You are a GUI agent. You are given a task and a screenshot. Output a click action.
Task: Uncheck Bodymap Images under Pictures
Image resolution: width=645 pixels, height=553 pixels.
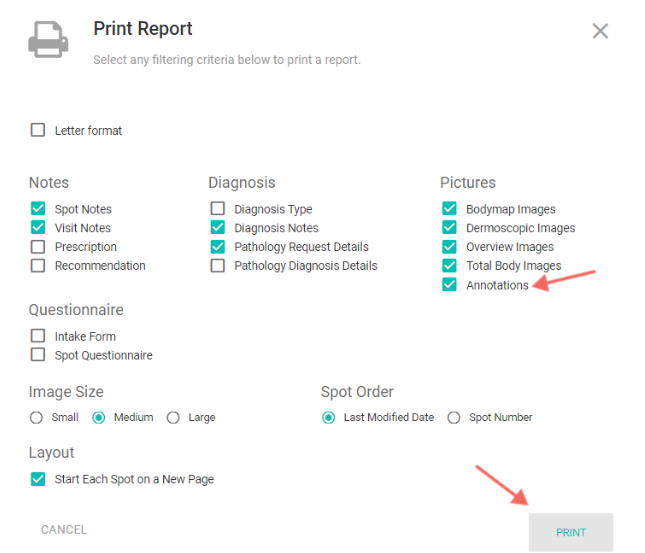450,209
